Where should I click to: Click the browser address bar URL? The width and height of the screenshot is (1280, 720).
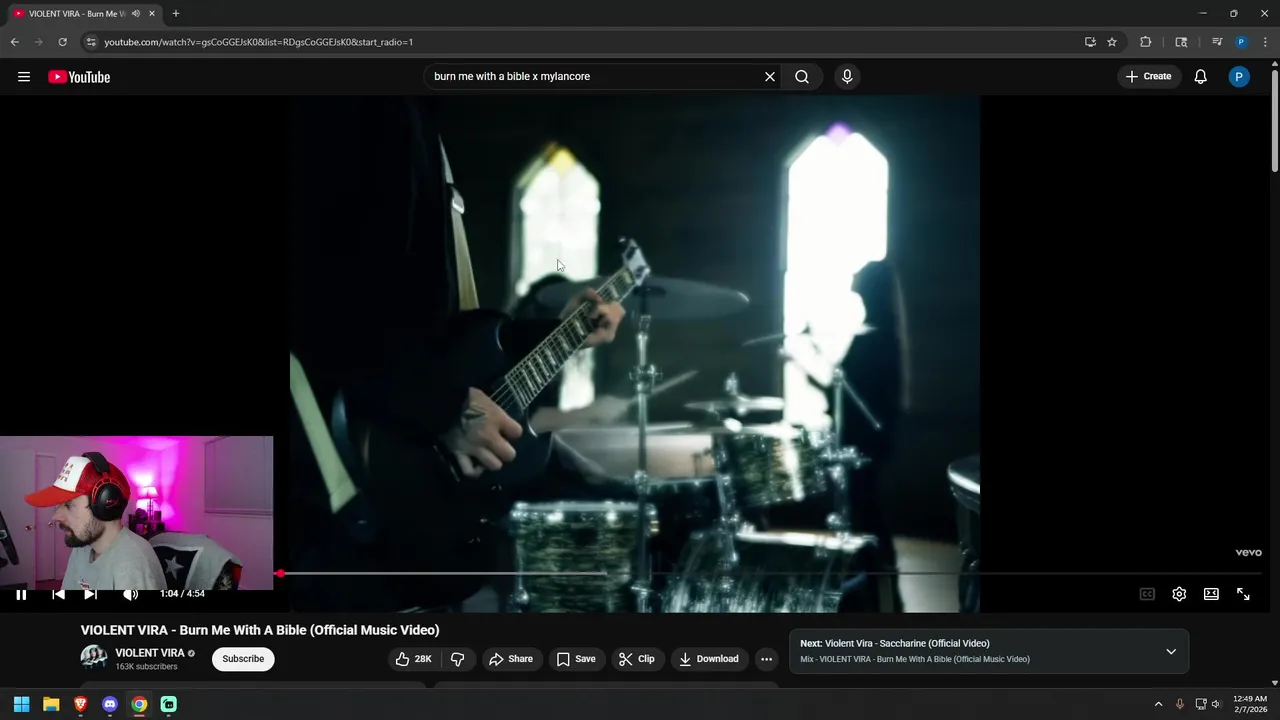(258, 42)
